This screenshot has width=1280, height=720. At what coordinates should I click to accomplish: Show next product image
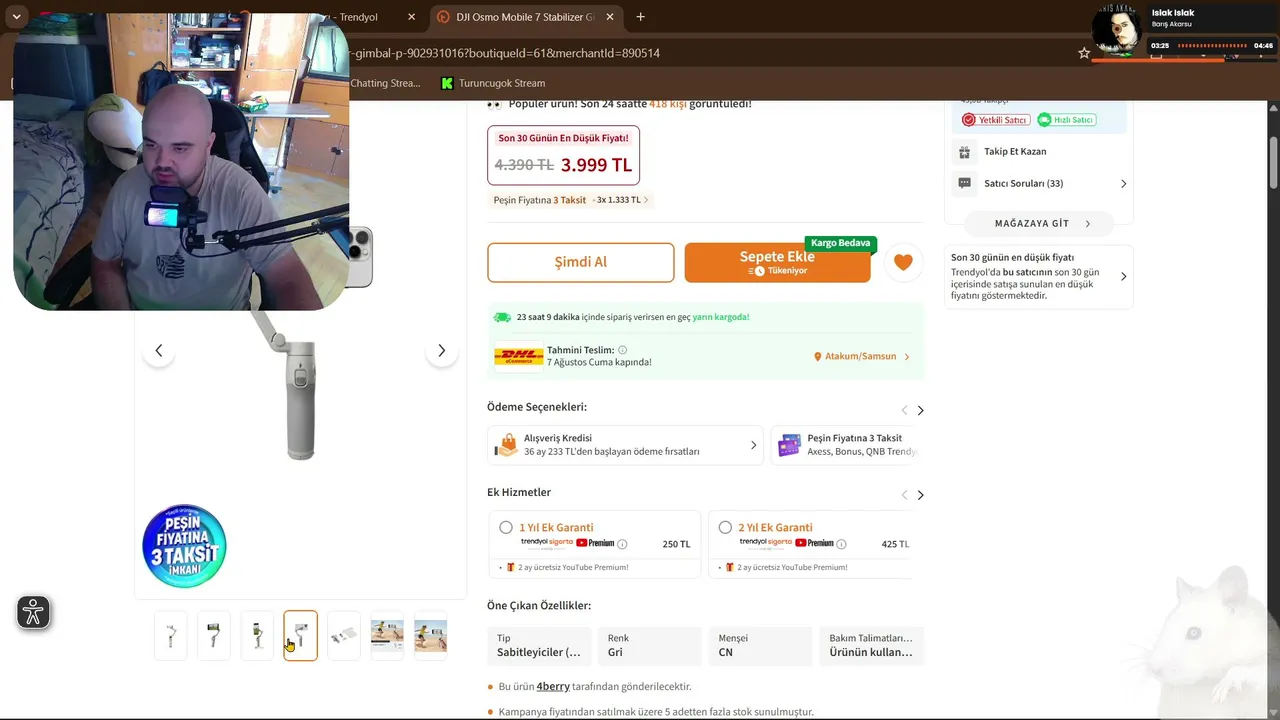click(441, 350)
